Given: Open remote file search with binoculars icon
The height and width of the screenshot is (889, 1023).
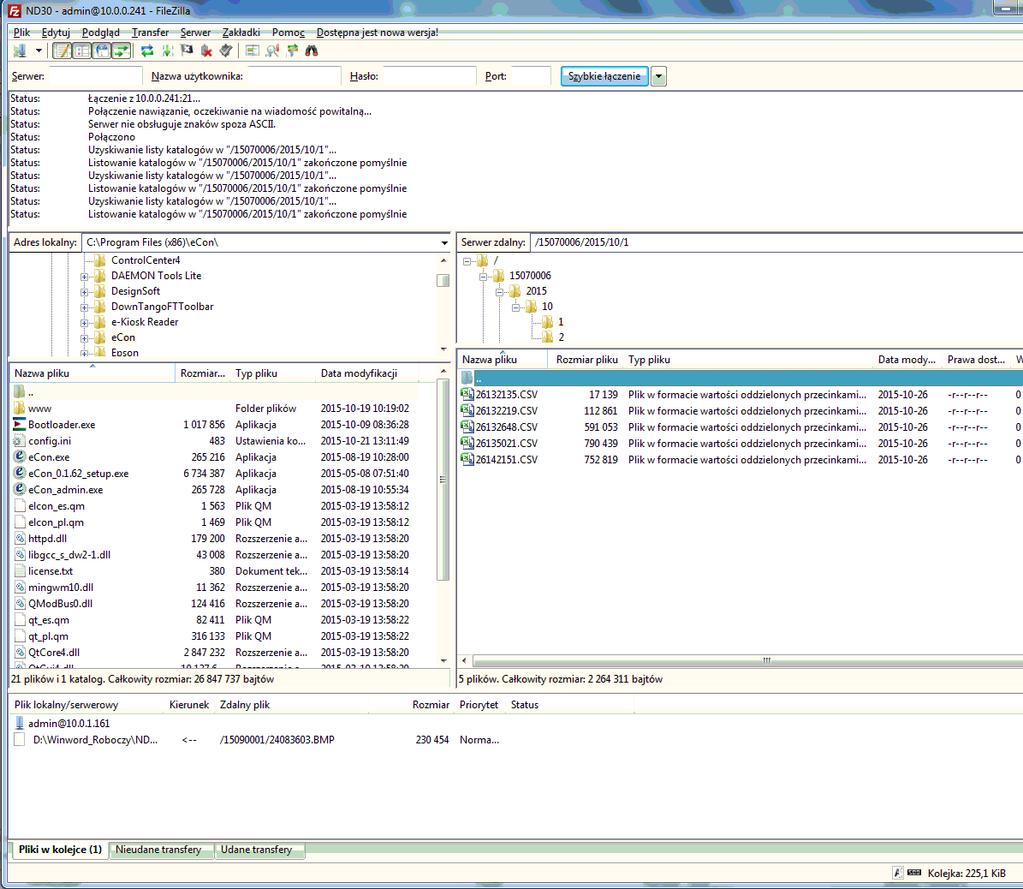Looking at the screenshot, I should point(312,51).
